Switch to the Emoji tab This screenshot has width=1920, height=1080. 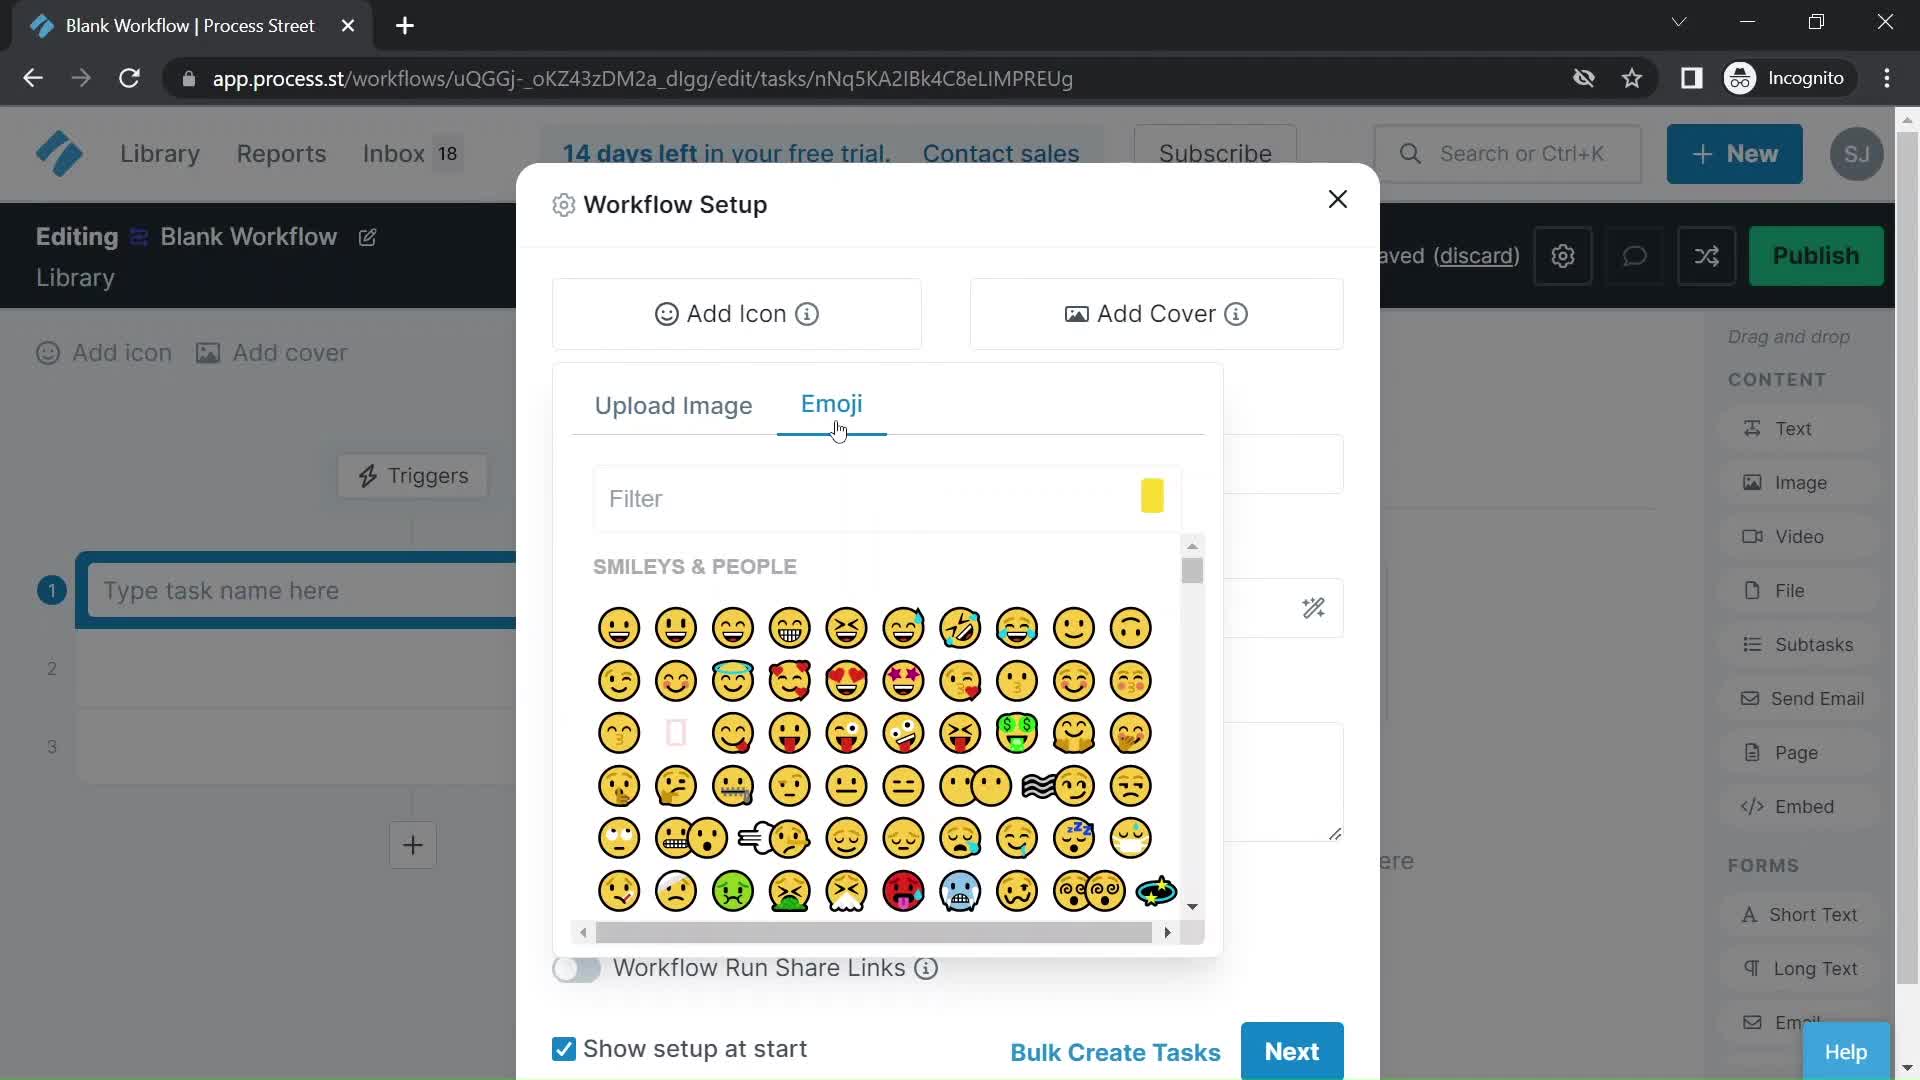(x=831, y=404)
